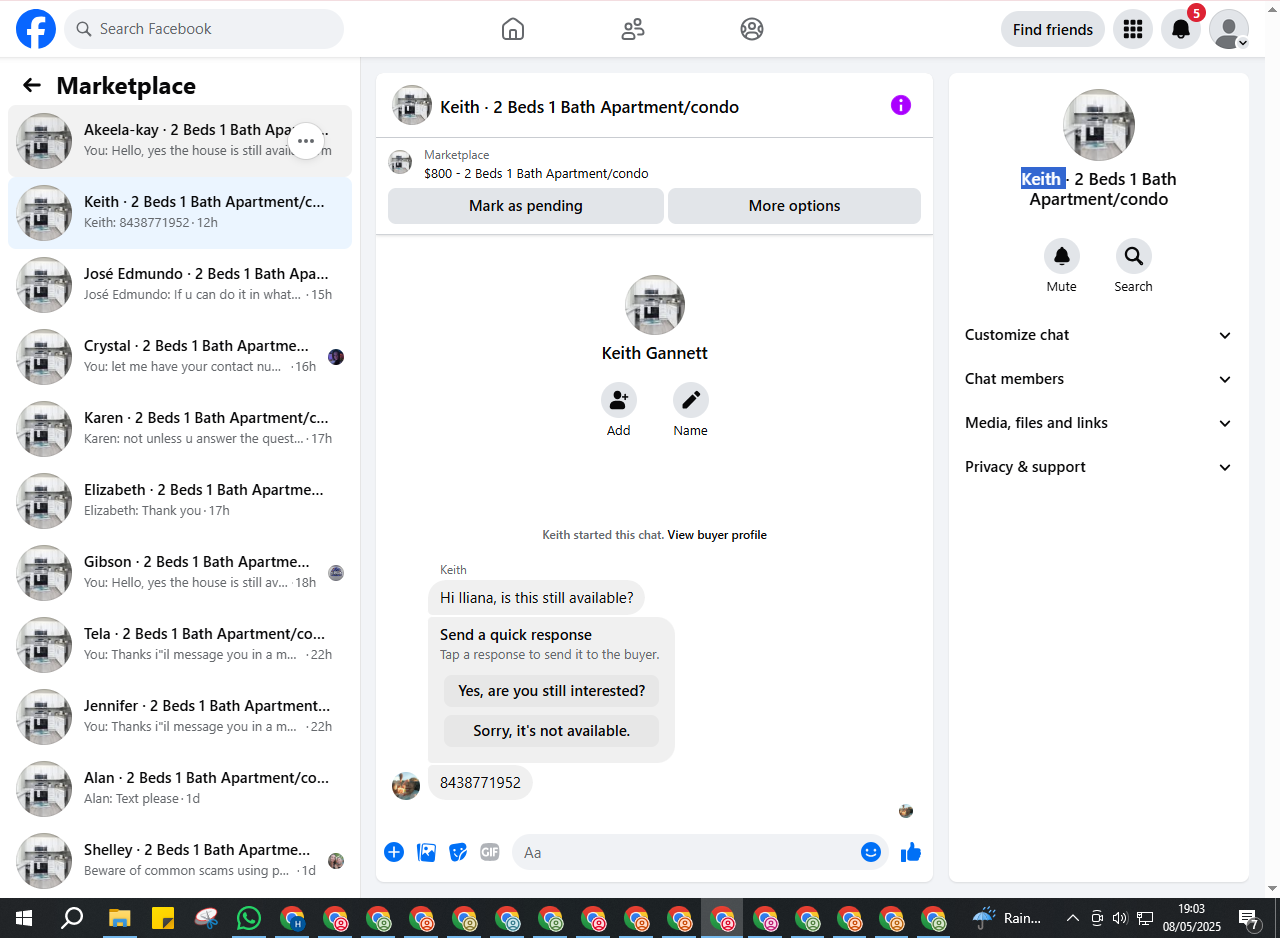The height and width of the screenshot is (938, 1280).
Task: Click the Aa message input field
Action: 700,852
